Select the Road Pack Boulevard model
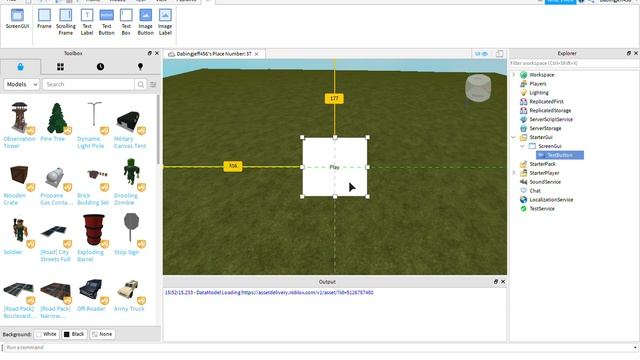This screenshot has width=640, height=360. [x=19, y=298]
